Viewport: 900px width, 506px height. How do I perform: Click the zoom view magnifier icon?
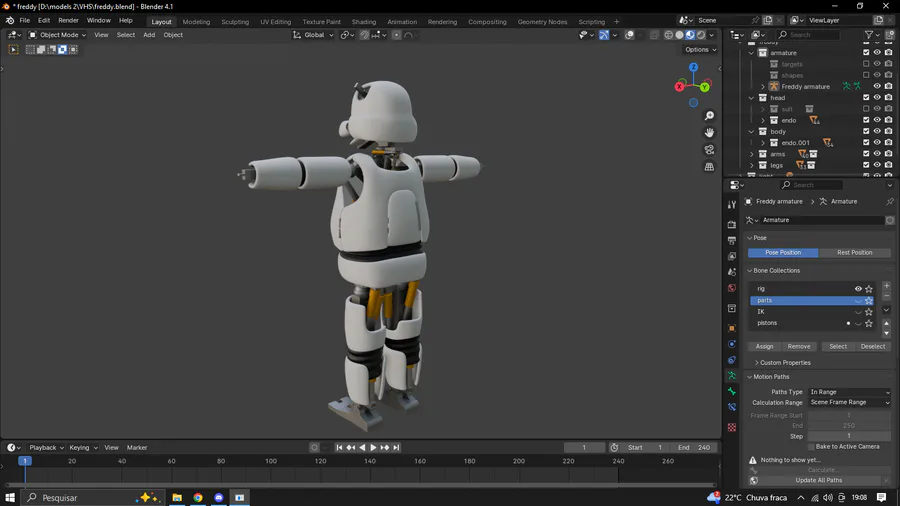[709, 116]
